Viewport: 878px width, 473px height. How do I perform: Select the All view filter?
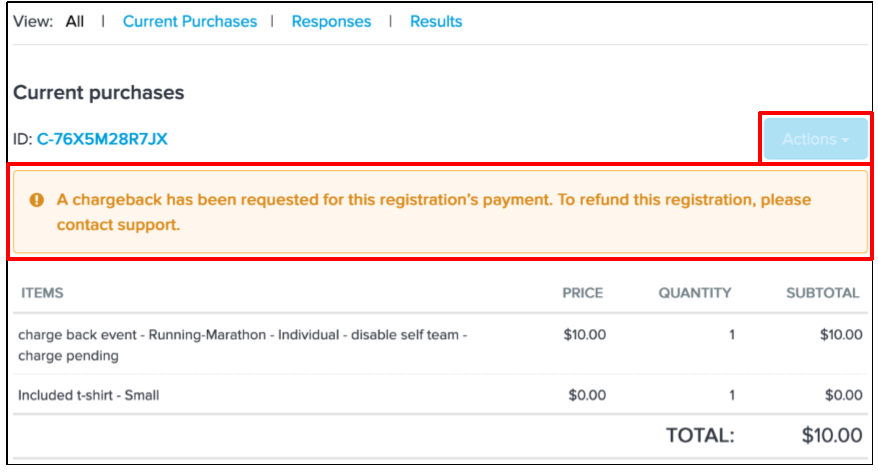pos(75,21)
